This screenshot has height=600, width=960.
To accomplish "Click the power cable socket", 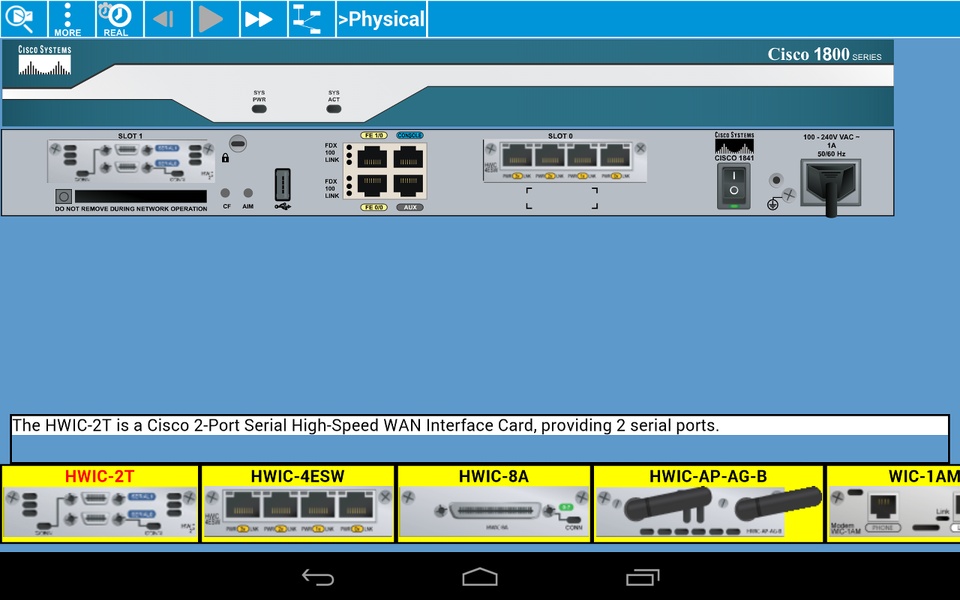I will [x=830, y=183].
